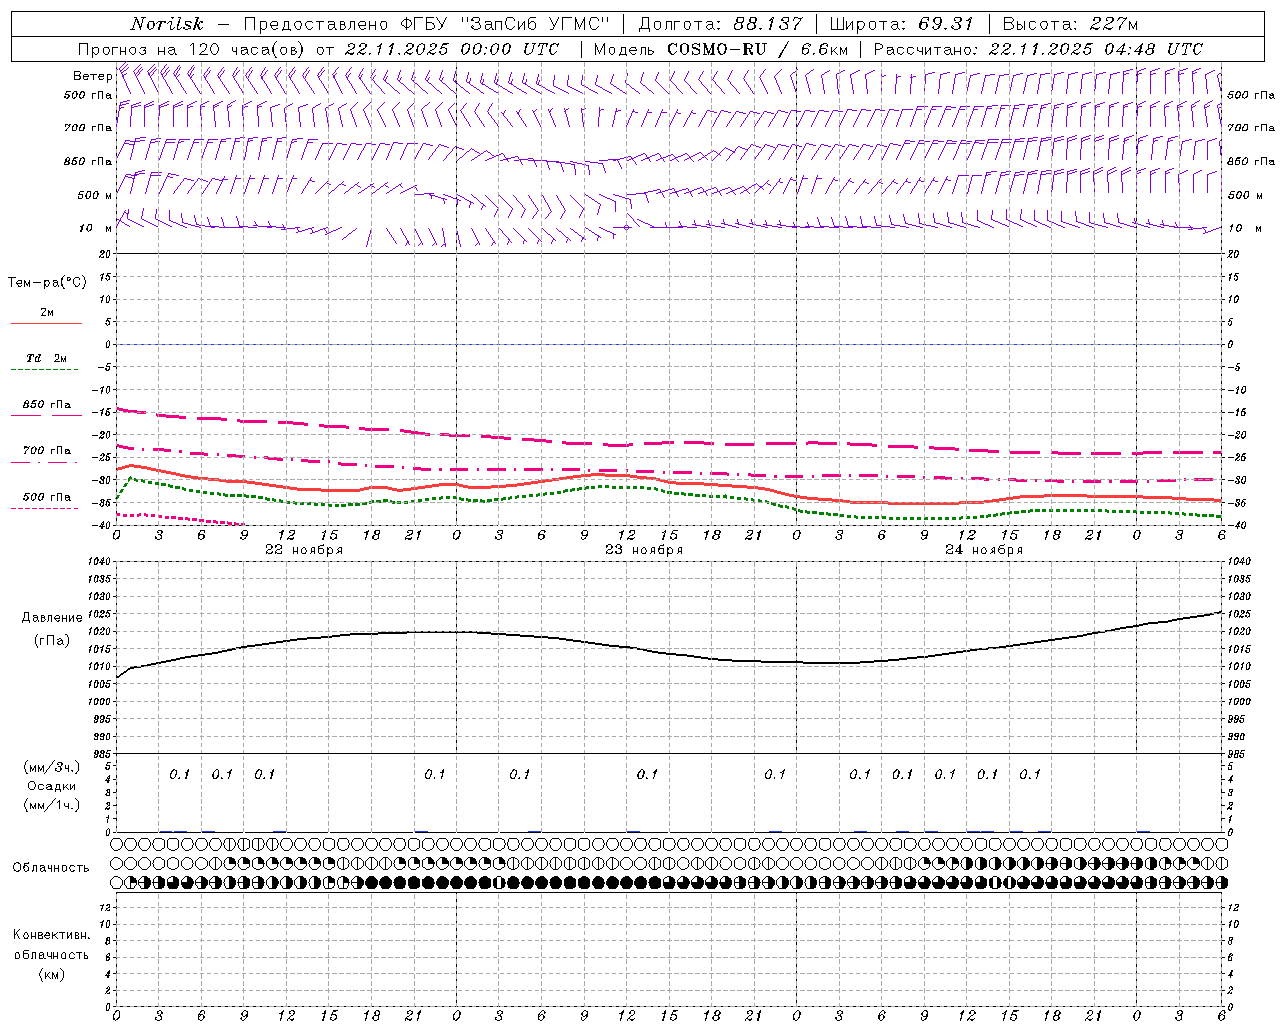Click the 700 гПа temperature legend entry
The image size is (1280, 1024).
pyautogui.click(x=46, y=453)
